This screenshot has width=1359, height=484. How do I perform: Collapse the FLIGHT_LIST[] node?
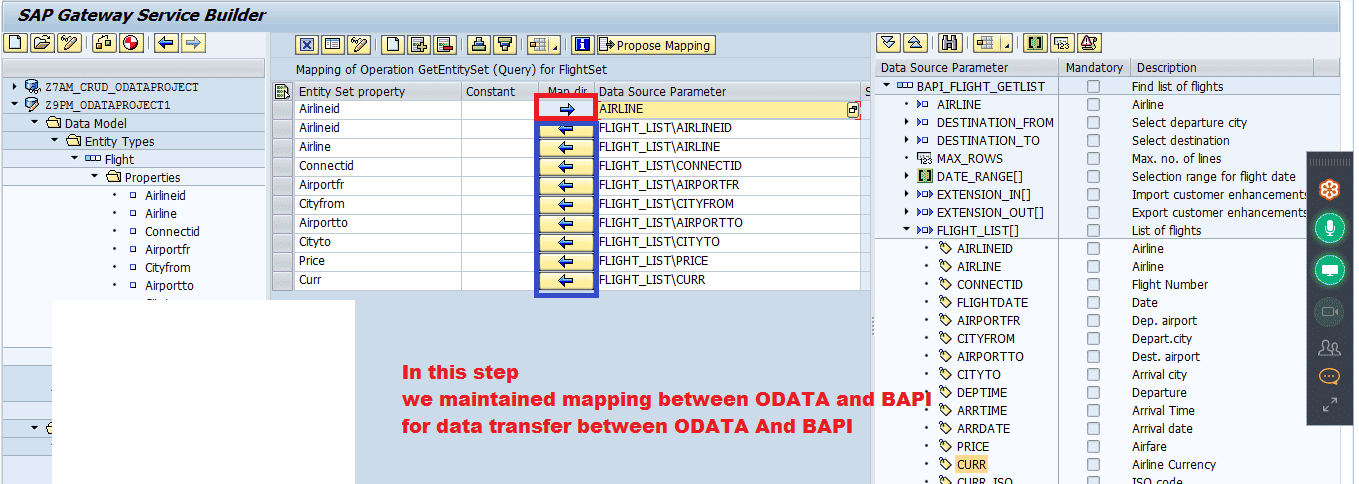coord(906,230)
